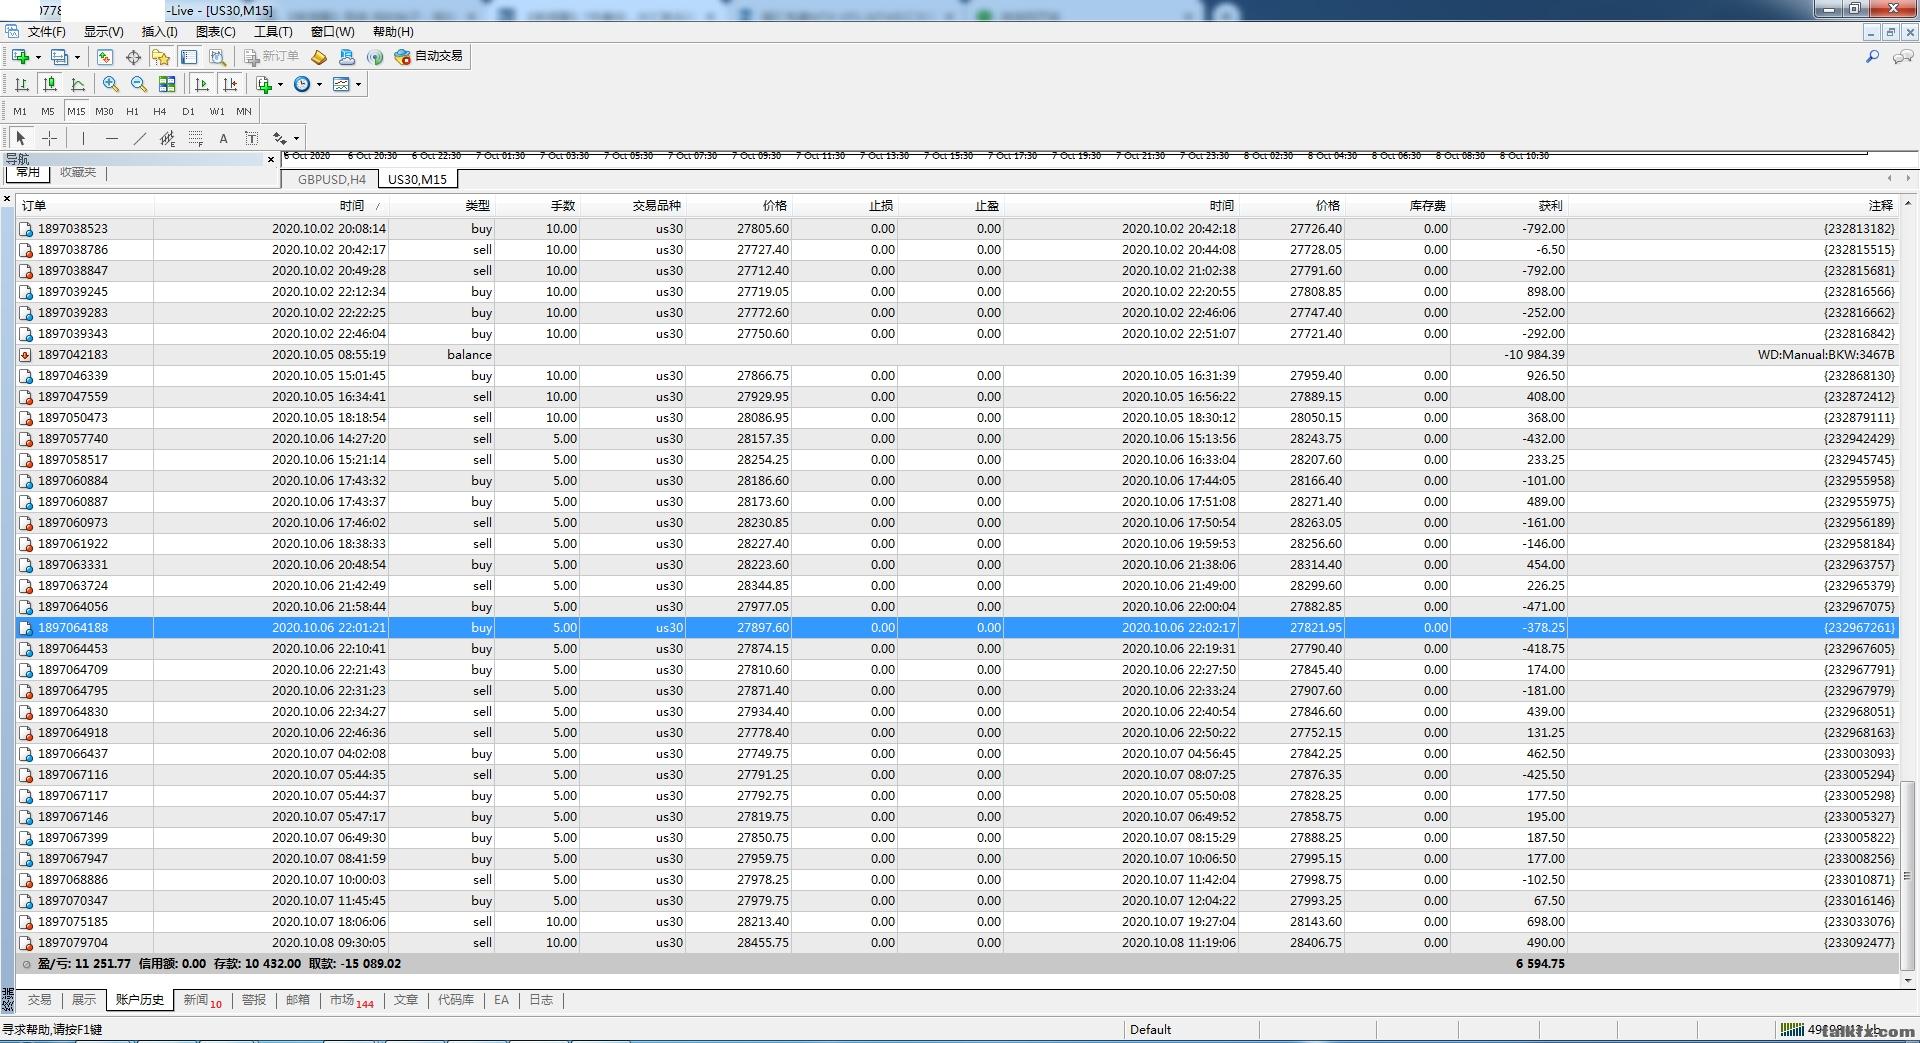The width and height of the screenshot is (1920, 1043).
Task: Open the 日志 journal tab
Action: pos(541,1000)
